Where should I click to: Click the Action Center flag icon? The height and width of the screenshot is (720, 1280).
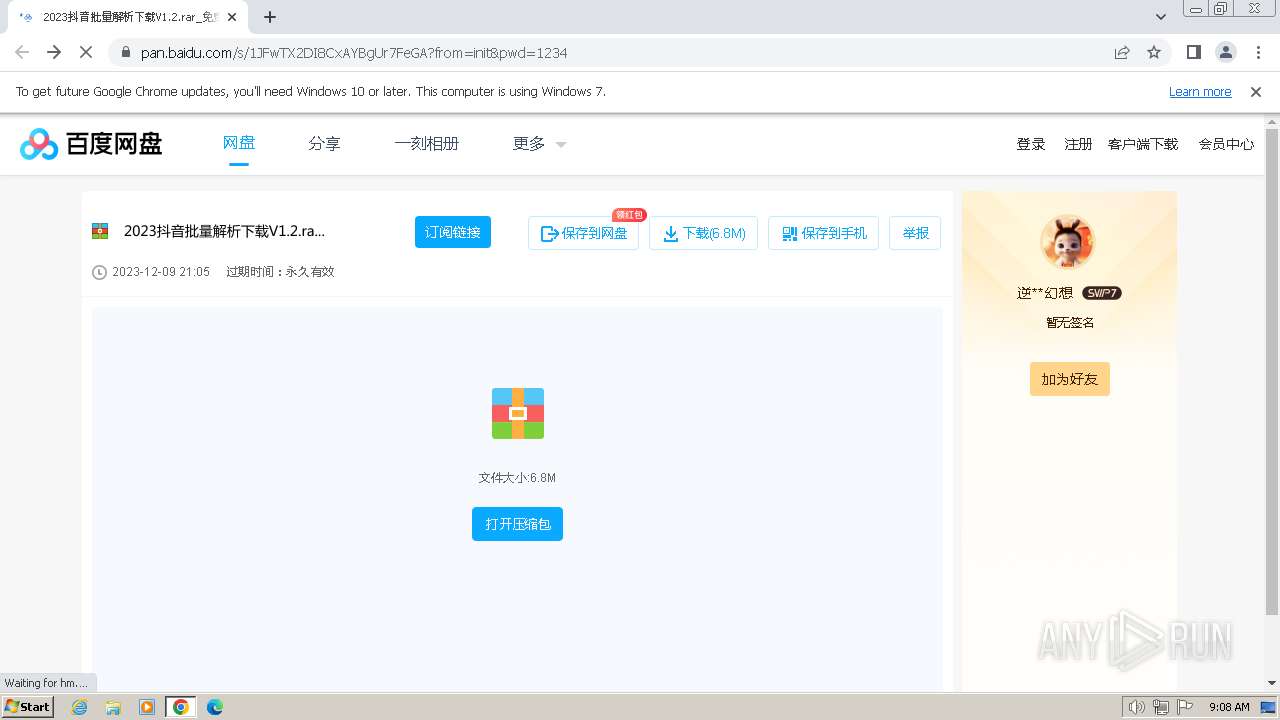click(1185, 707)
